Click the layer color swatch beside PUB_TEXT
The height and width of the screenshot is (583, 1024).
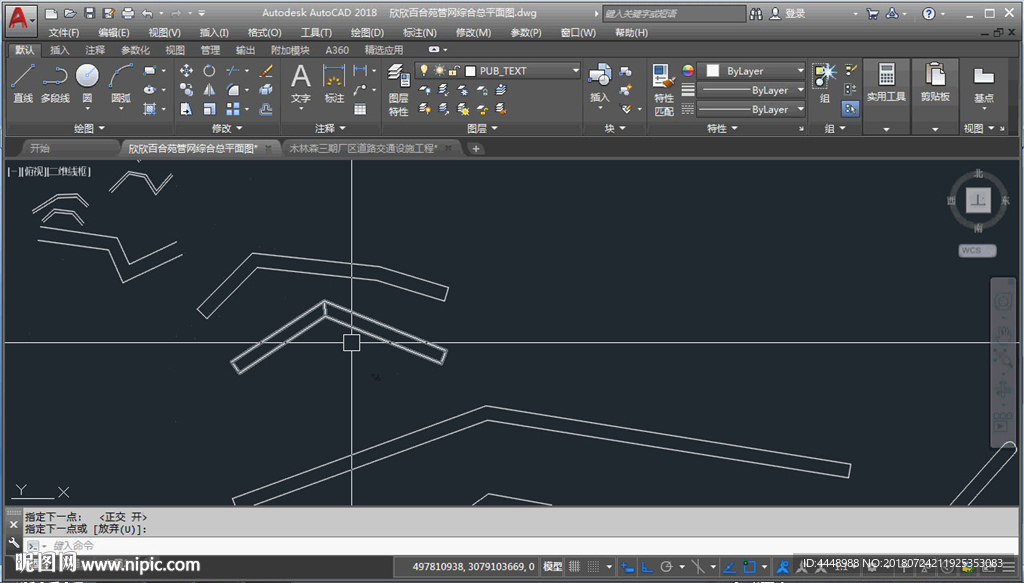click(470, 71)
